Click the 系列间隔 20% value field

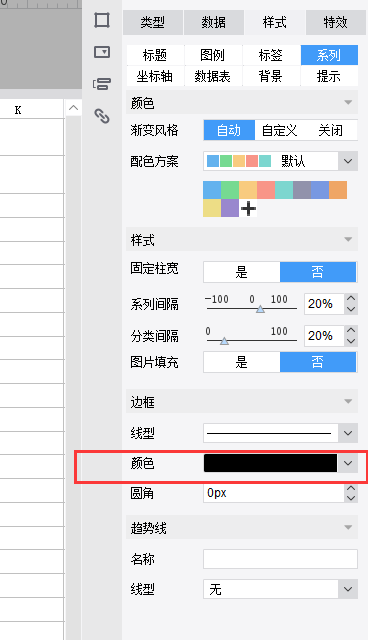[324, 304]
